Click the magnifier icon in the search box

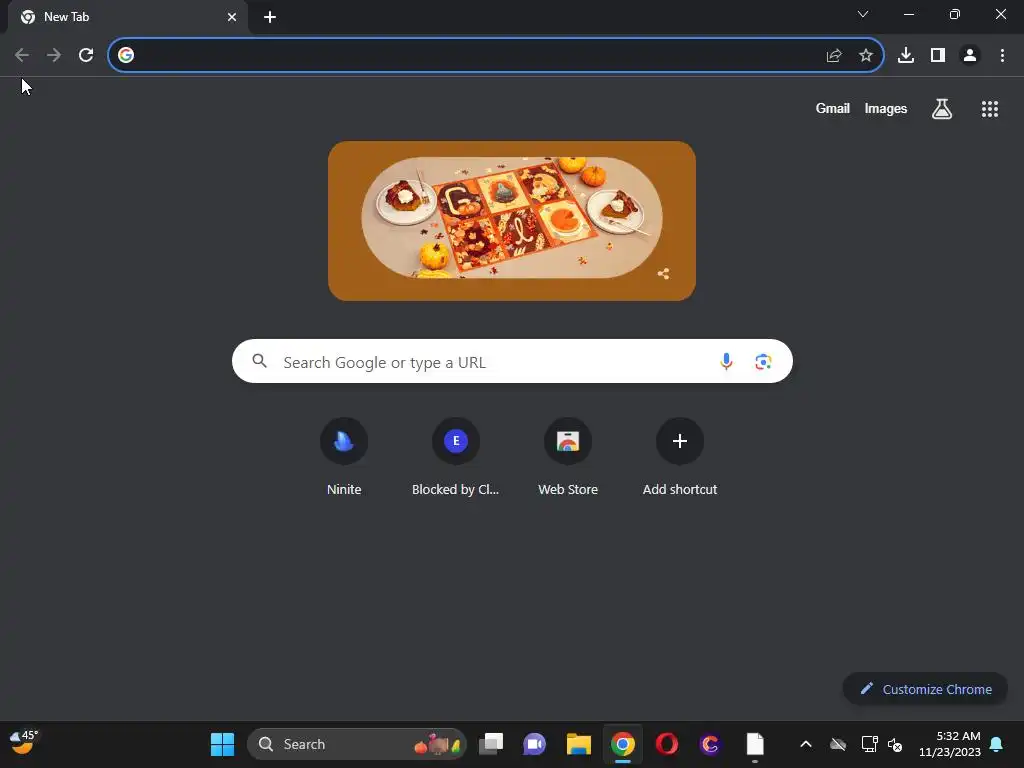[259, 361]
